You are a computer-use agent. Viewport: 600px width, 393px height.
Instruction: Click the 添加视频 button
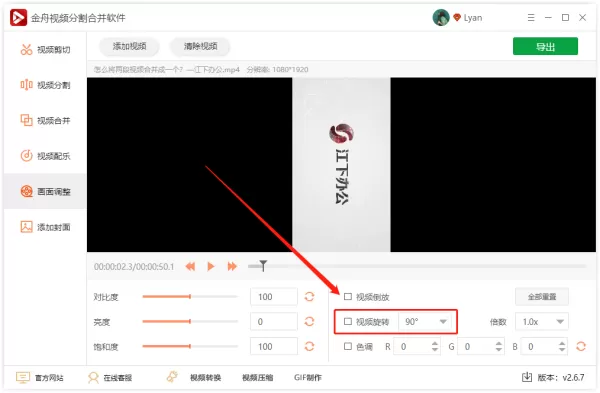[x=129, y=46]
